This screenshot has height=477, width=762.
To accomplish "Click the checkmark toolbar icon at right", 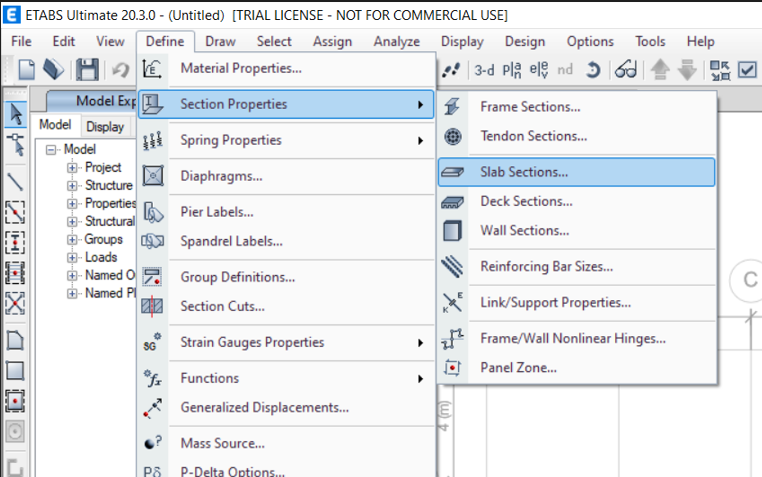I will click(747, 69).
